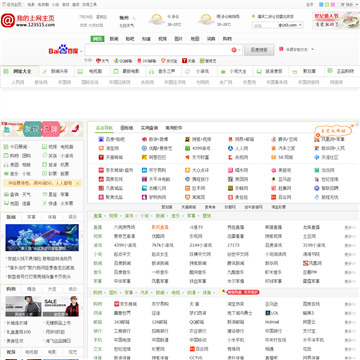Select the 图片 search tab
The height and width of the screenshot is (360, 360).
tap(178, 39)
